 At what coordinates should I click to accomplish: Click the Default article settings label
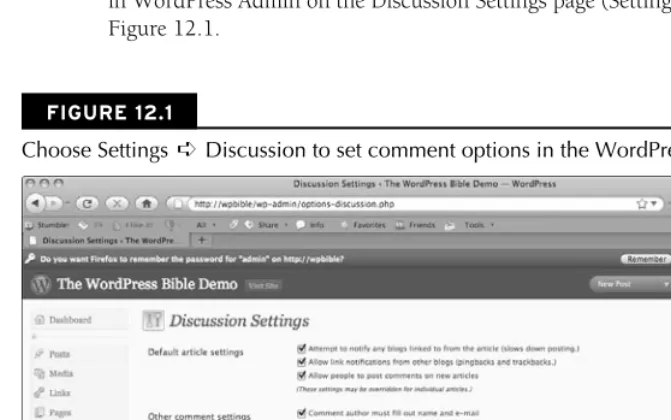point(196,352)
